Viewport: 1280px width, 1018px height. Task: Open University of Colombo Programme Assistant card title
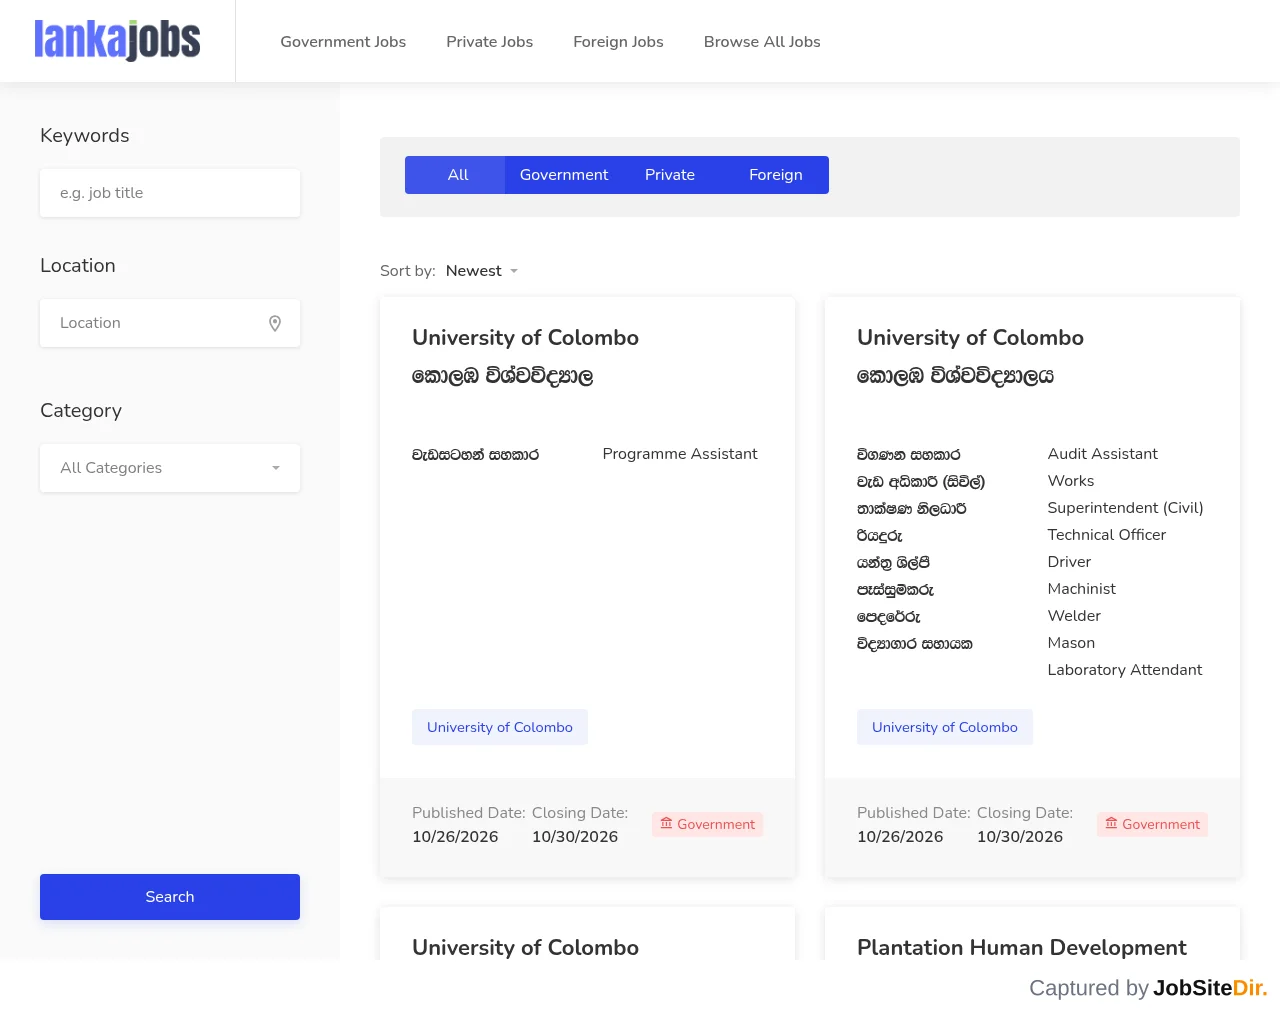point(526,338)
